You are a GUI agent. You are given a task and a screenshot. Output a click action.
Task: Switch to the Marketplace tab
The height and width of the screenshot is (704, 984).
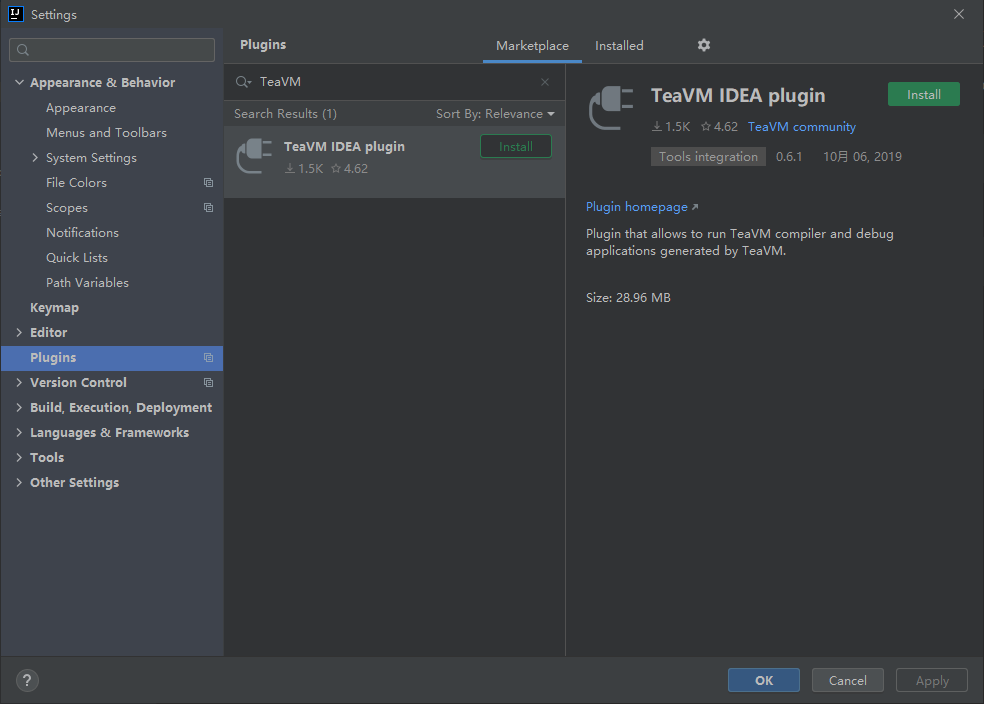click(x=532, y=46)
